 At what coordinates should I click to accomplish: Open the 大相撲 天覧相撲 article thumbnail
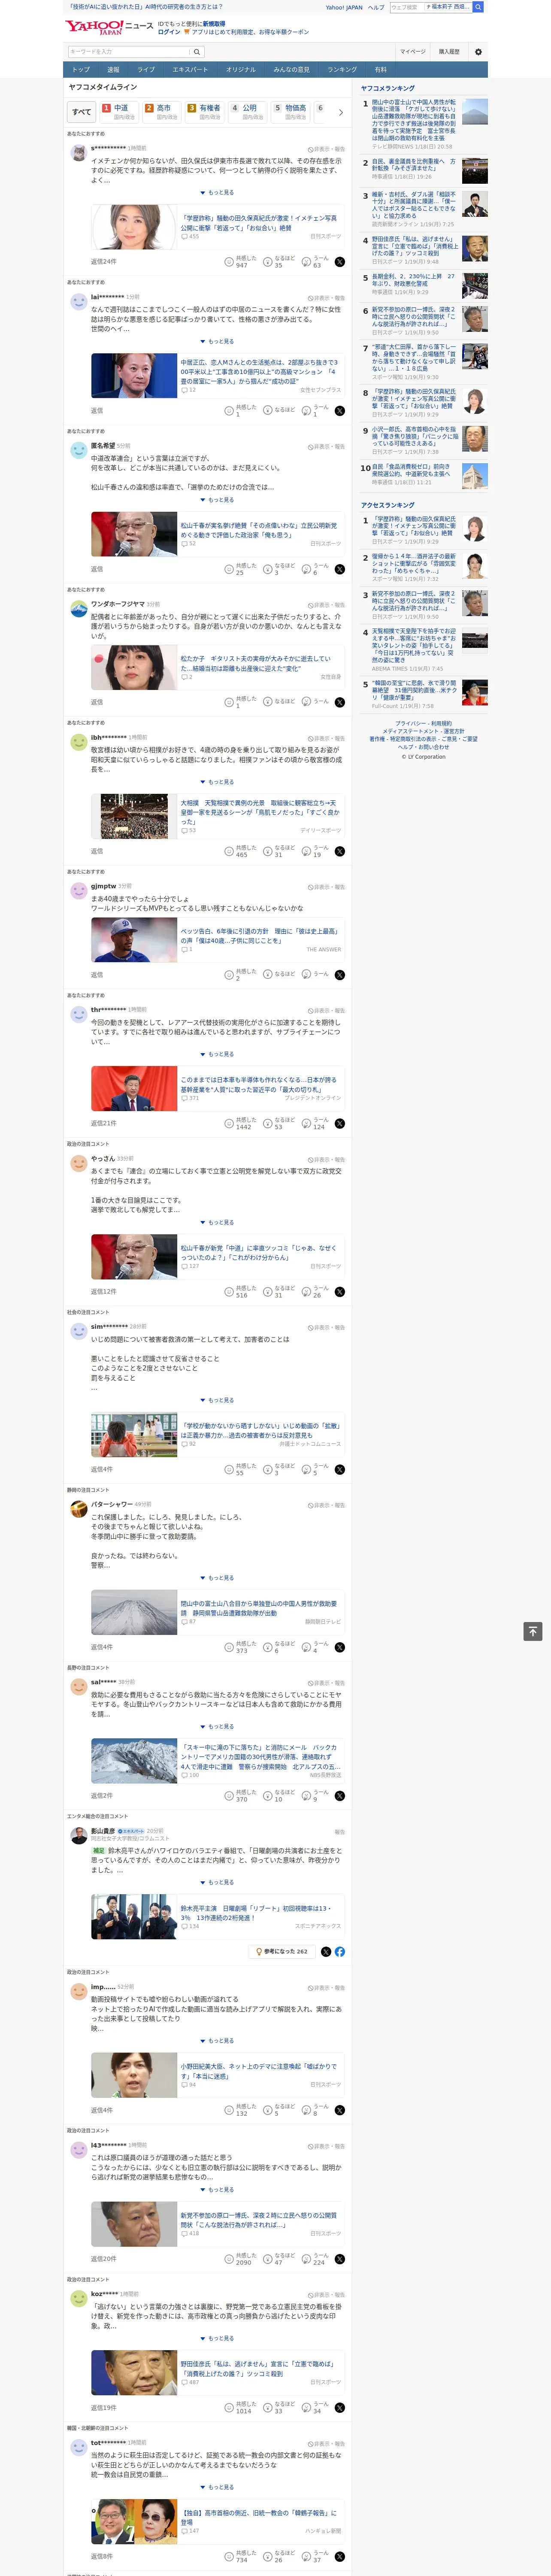pos(134,816)
